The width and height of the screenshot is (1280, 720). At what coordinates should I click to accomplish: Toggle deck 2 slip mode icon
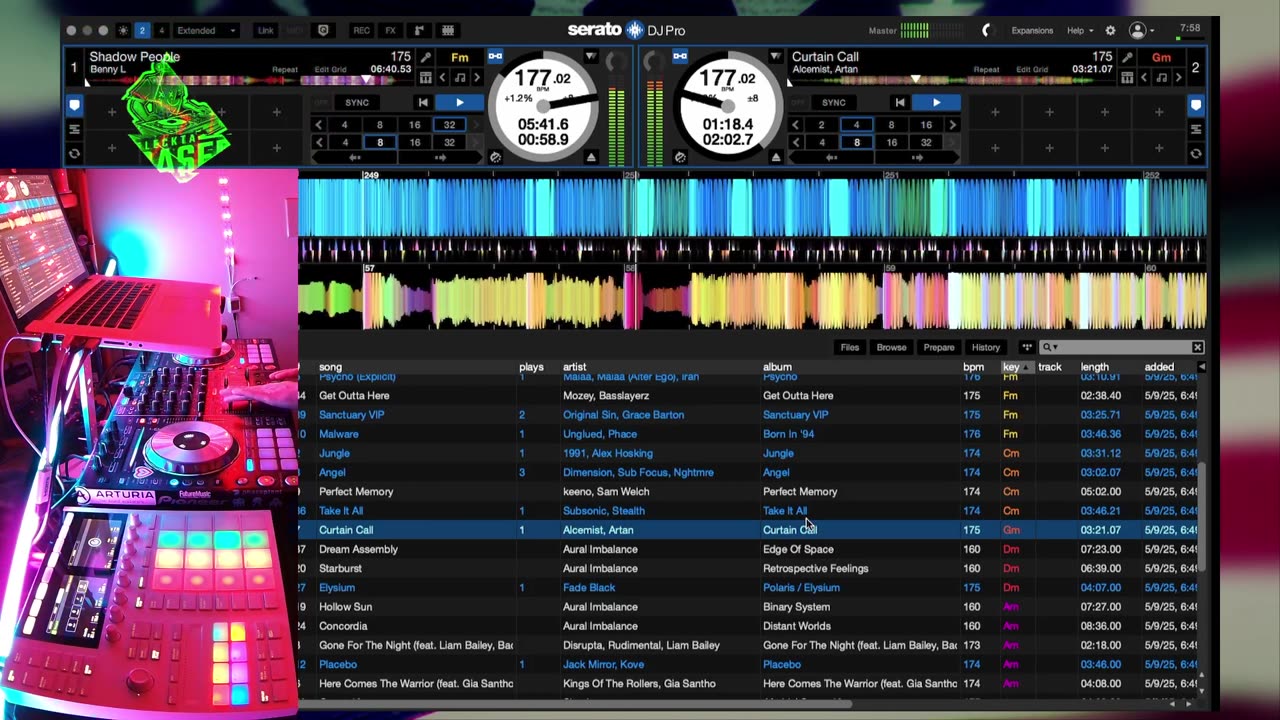[681, 156]
